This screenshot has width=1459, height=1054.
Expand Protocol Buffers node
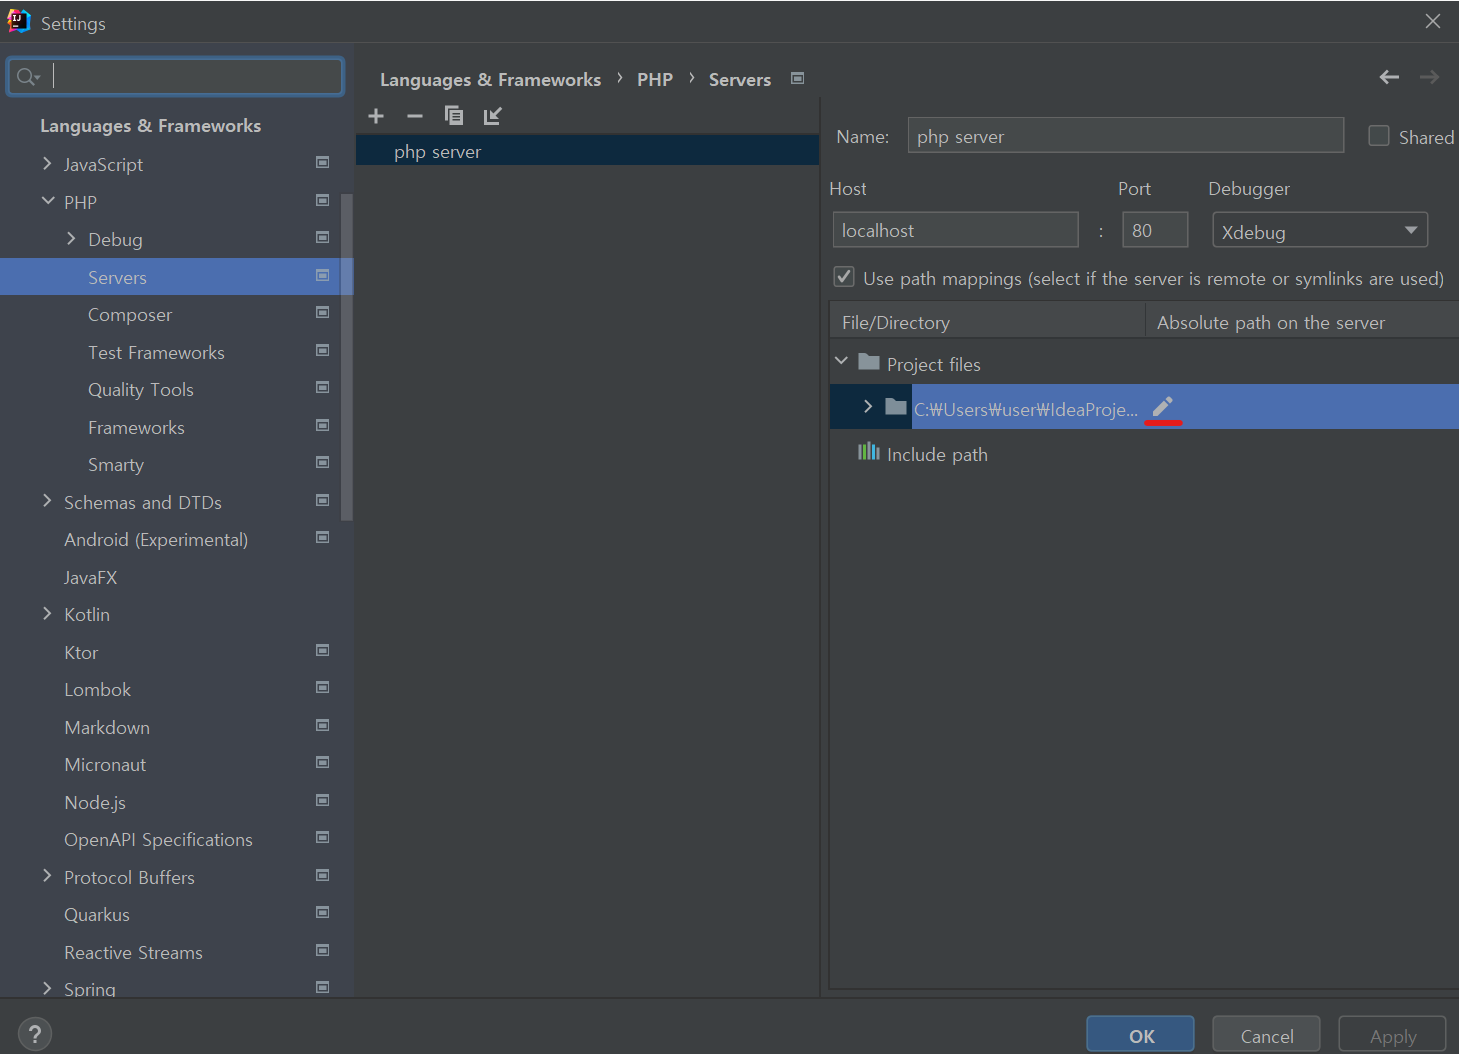pyautogui.click(x=47, y=876)
